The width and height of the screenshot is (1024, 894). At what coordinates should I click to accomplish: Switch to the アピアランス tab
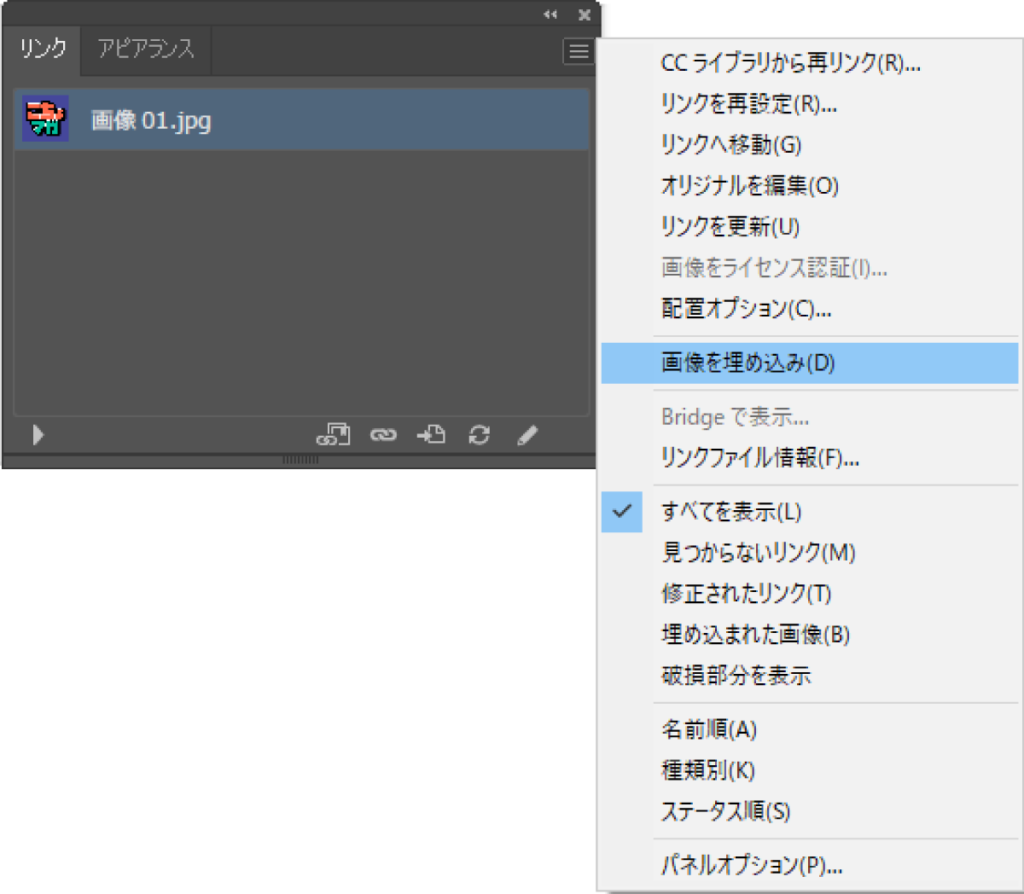pyautogui.click(x=146, y=49)
